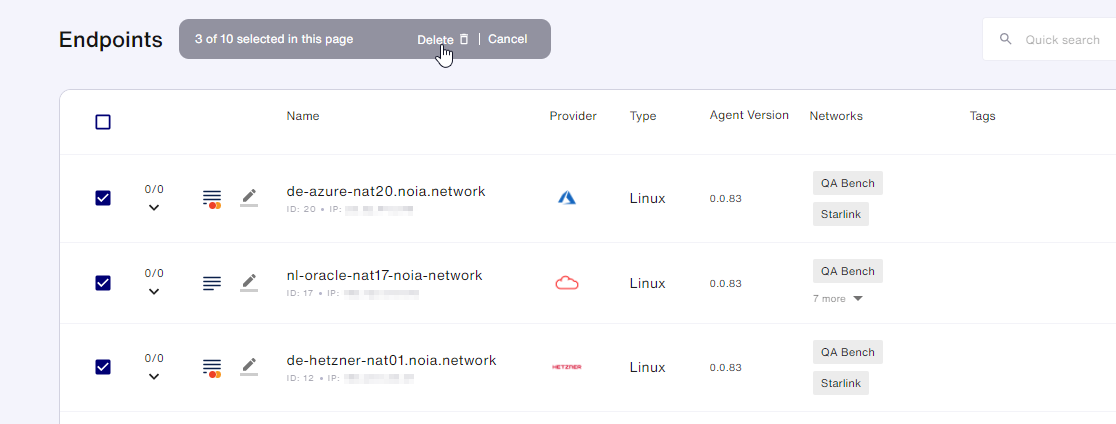The width and height of the screenshot is (1116, 424).
Task: Click the Agent Version column header
Action: coord(749,115)
